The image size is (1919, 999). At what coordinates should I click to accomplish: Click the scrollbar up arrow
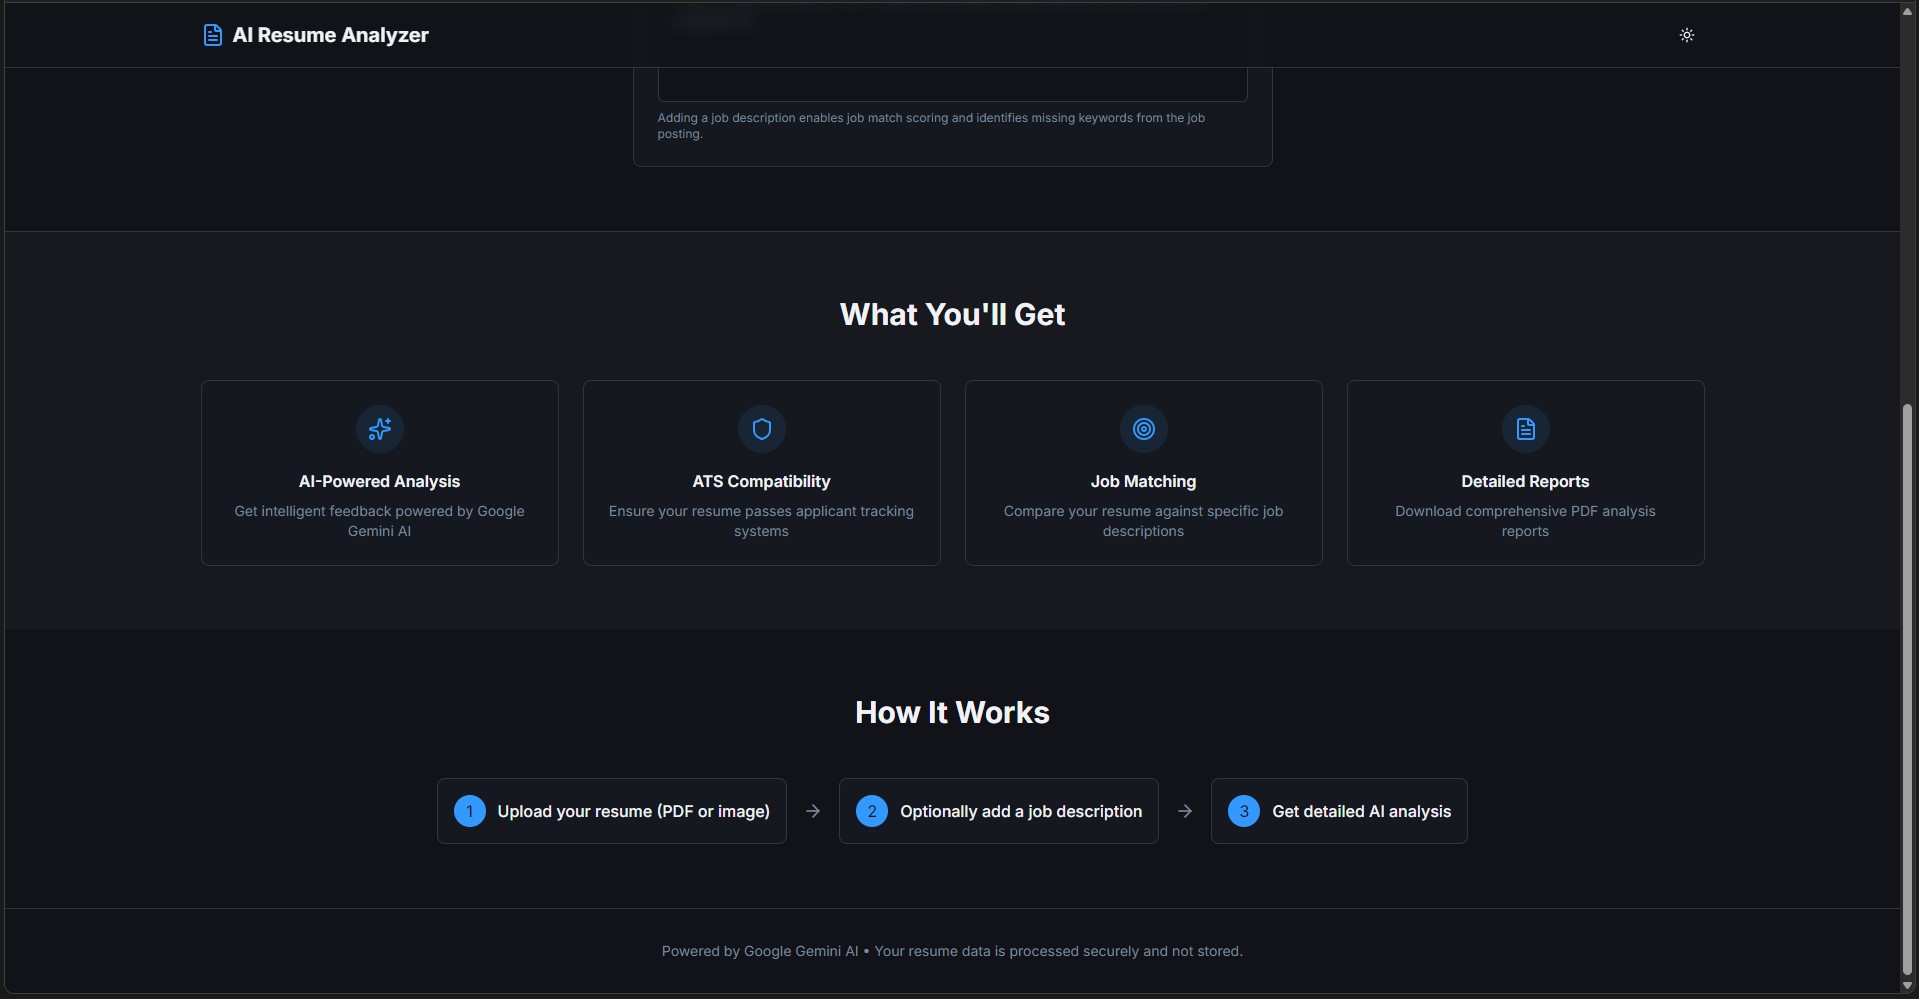click(x=1906, y=9)
